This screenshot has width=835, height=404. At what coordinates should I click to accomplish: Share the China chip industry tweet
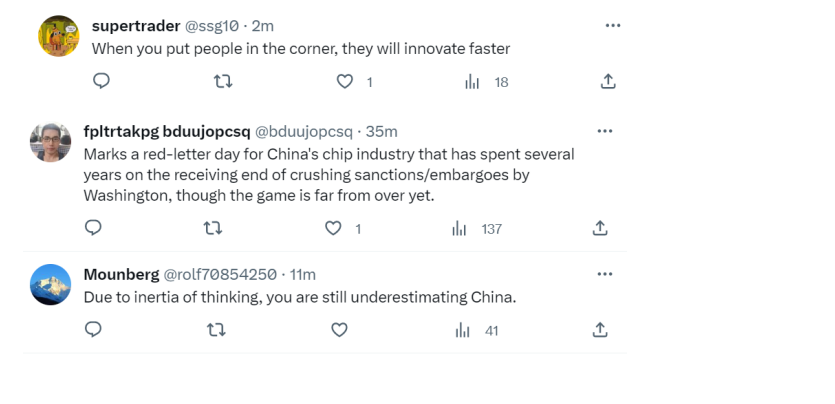[x=600, y=228]
